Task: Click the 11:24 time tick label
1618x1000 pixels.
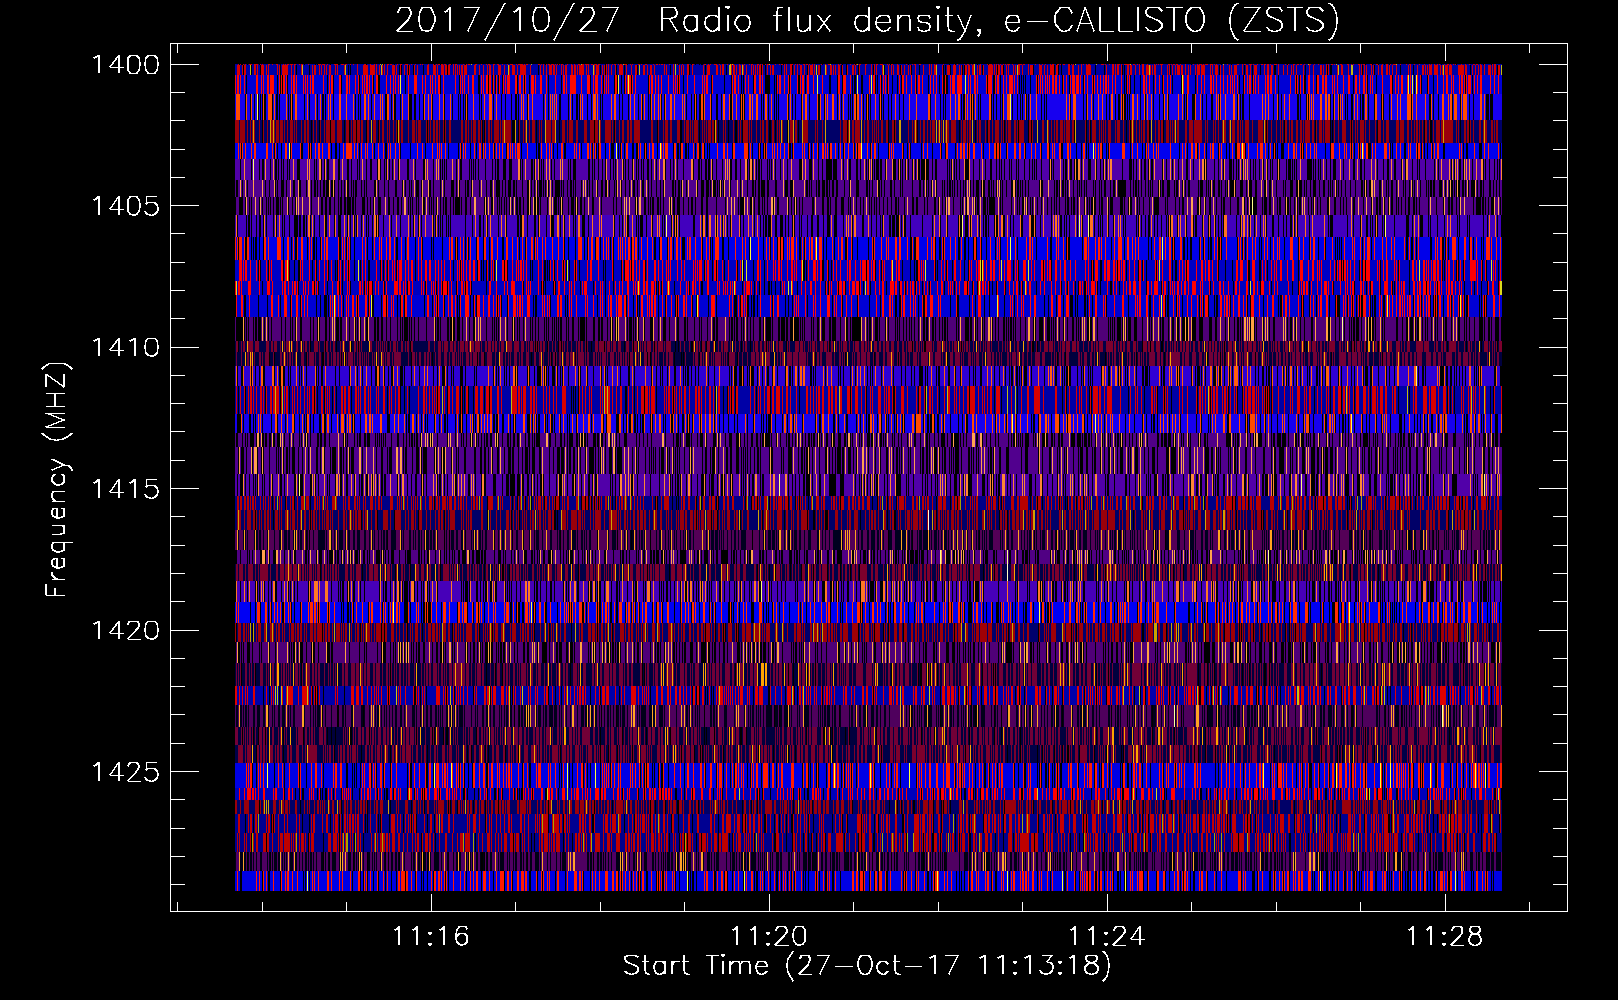Action: (1107, 937)
